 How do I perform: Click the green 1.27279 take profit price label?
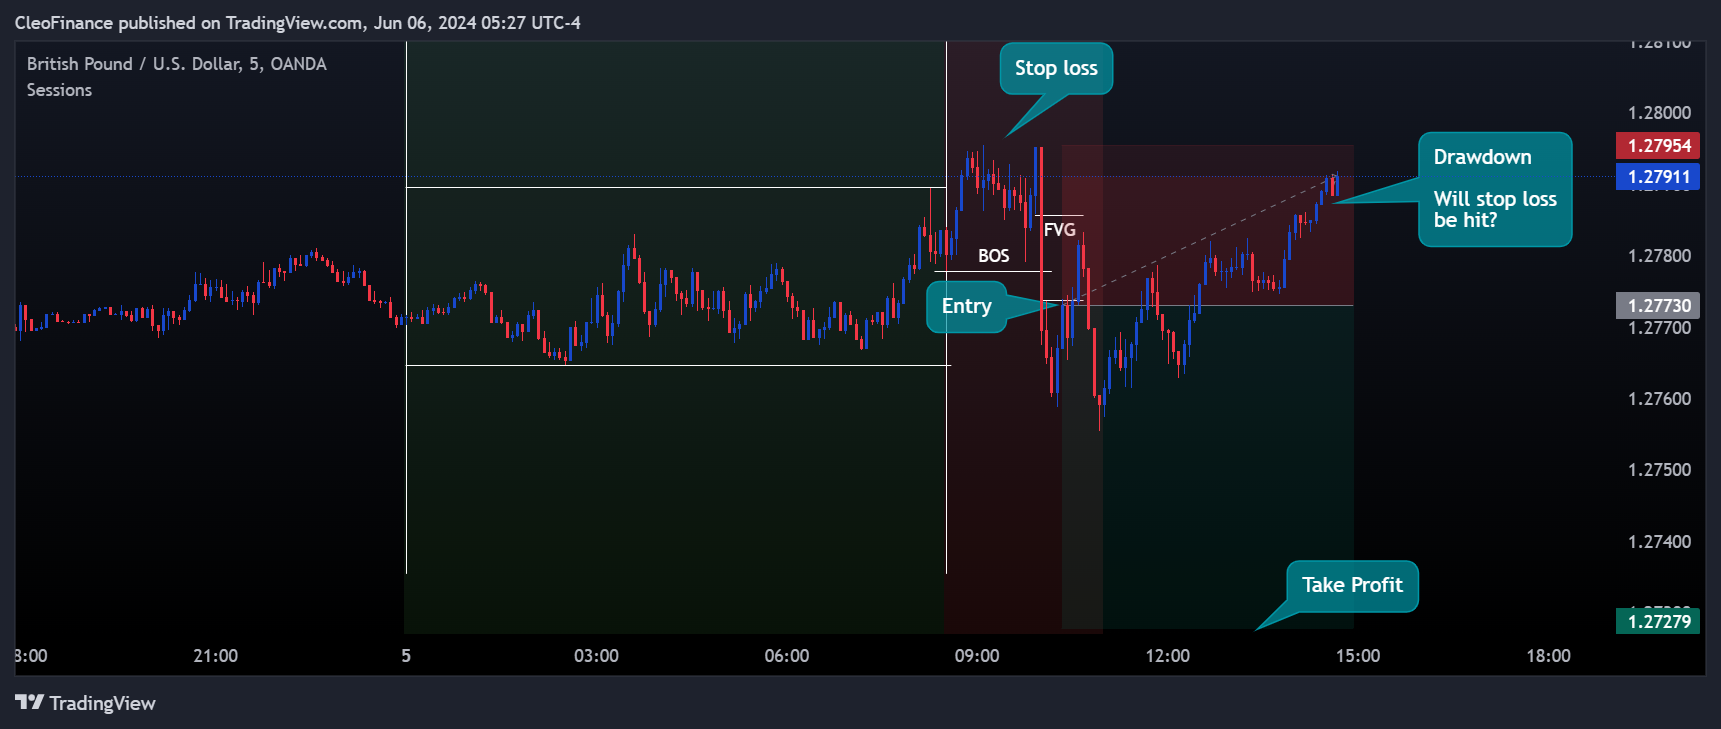pyautogui.click(x=1658, y=621)
